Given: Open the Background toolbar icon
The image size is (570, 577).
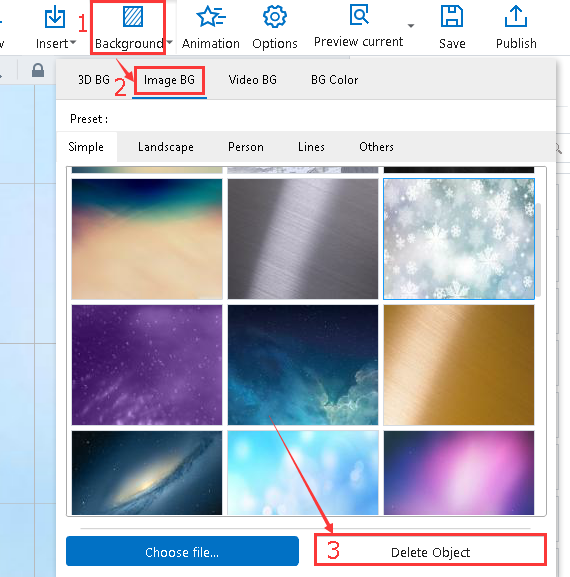Looking at the screenshot, I should pos(132,17).
